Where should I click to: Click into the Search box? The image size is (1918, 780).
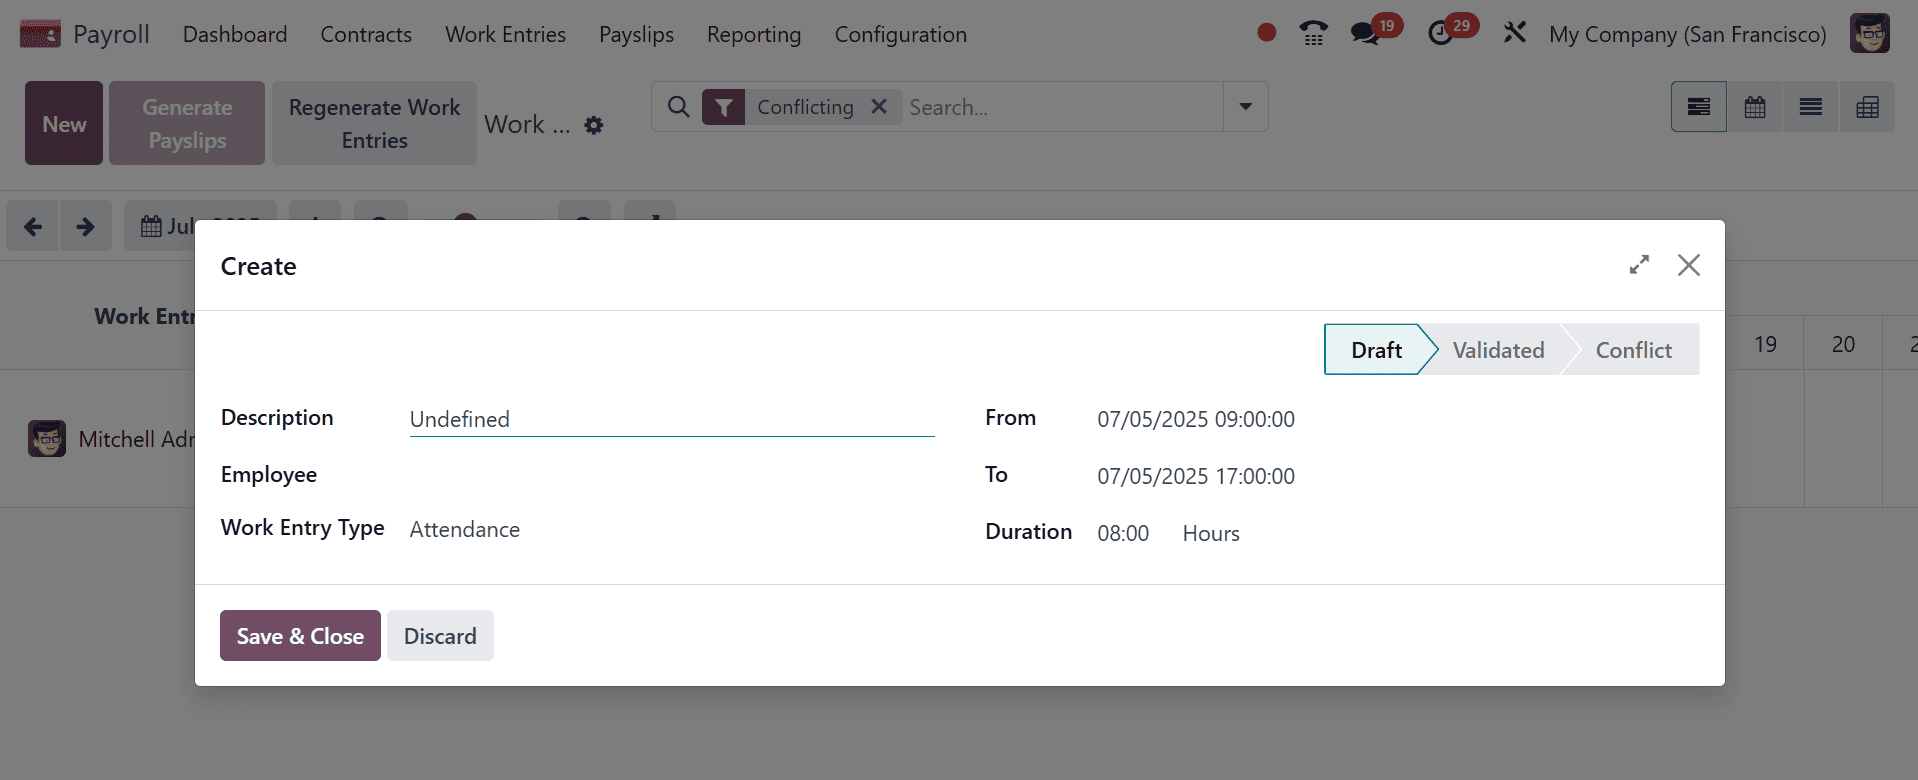pos(1062,107)
